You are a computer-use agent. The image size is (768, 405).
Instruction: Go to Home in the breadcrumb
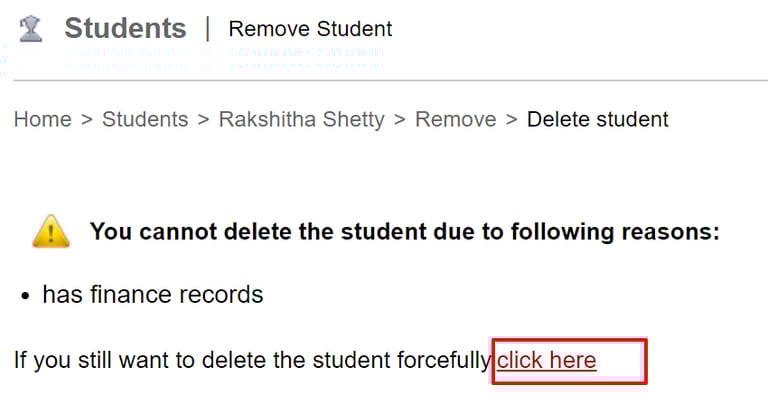[x=42, y=120]
